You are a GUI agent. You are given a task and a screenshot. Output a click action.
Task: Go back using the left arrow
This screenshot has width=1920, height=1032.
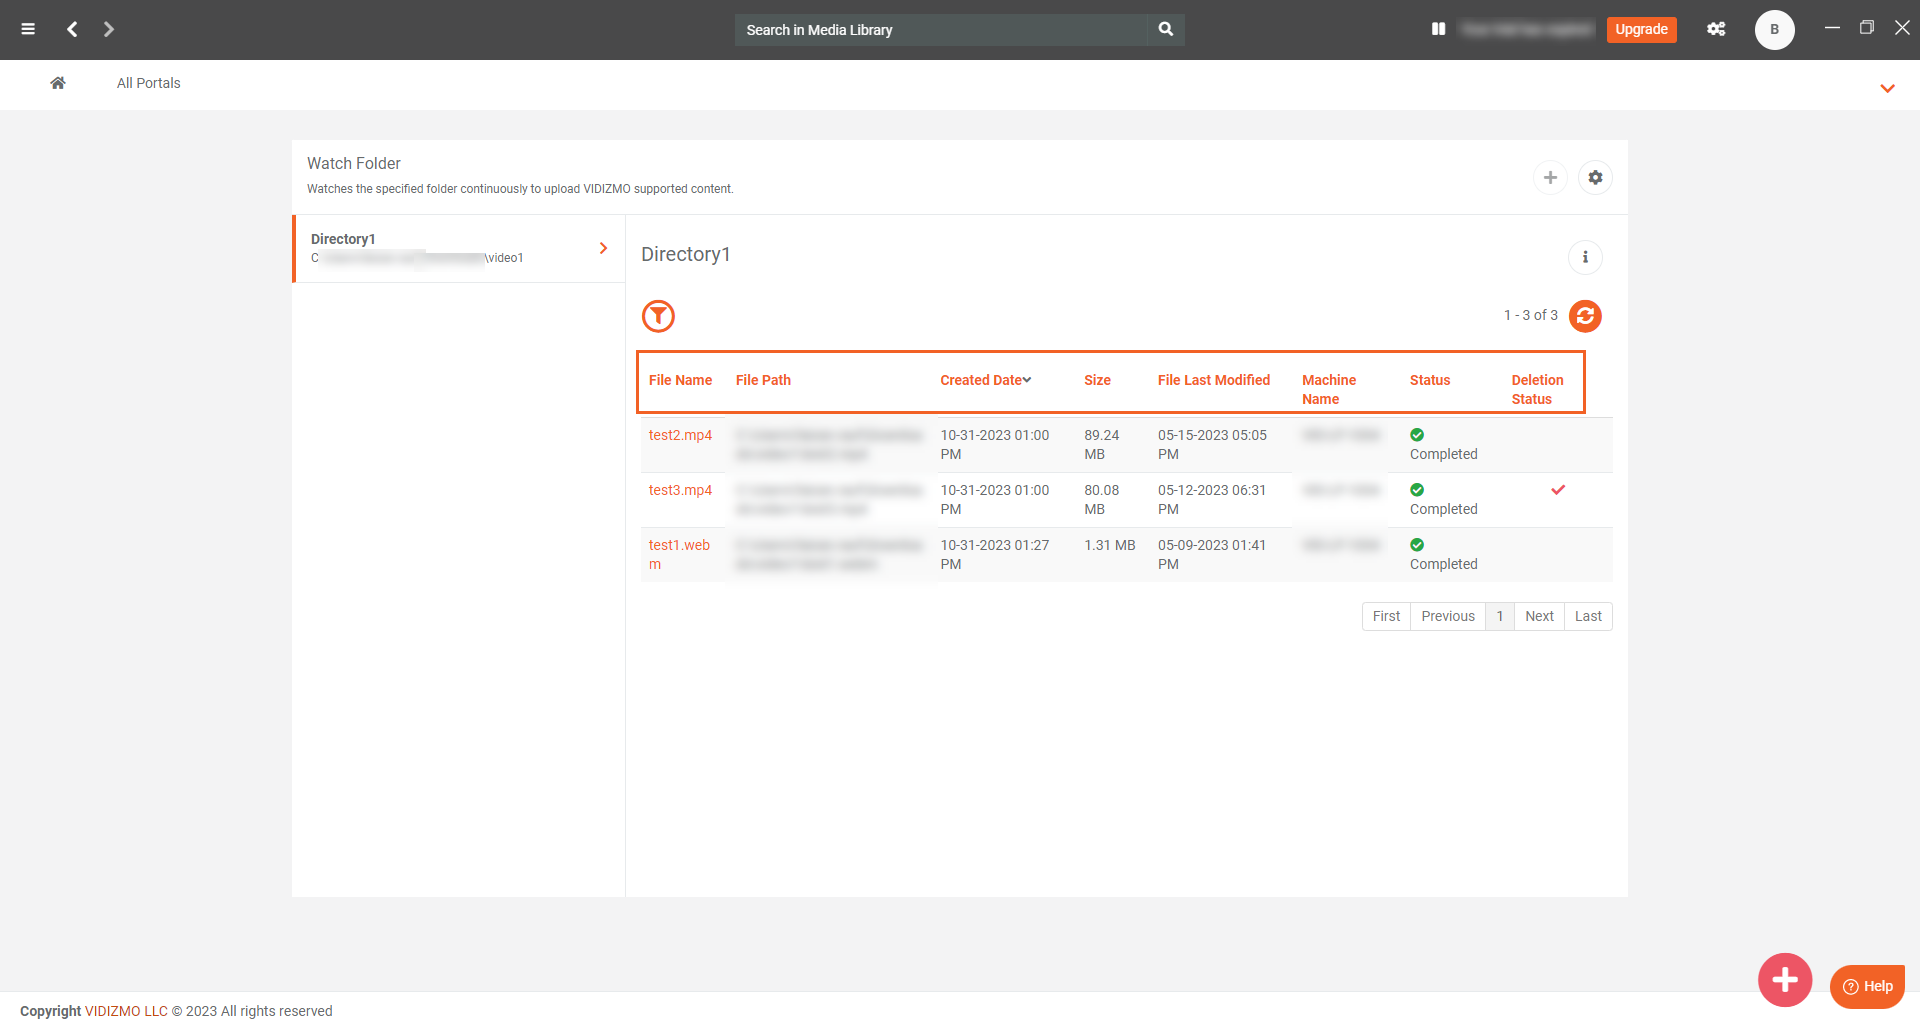72,29
